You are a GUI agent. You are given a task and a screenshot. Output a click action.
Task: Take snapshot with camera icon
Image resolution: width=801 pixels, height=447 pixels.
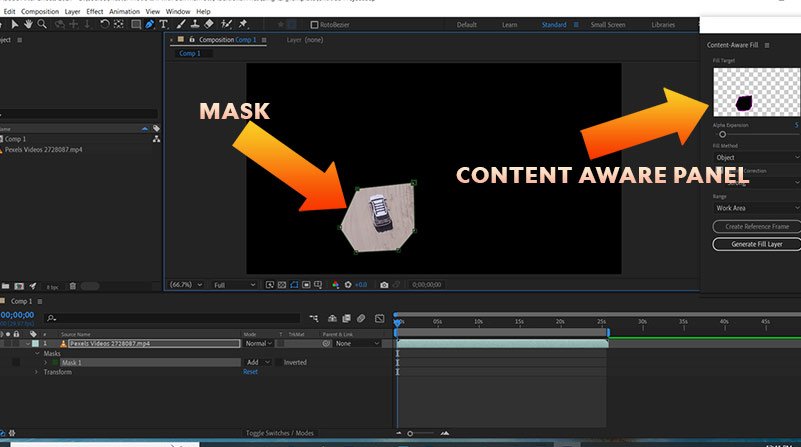[384, 285]
